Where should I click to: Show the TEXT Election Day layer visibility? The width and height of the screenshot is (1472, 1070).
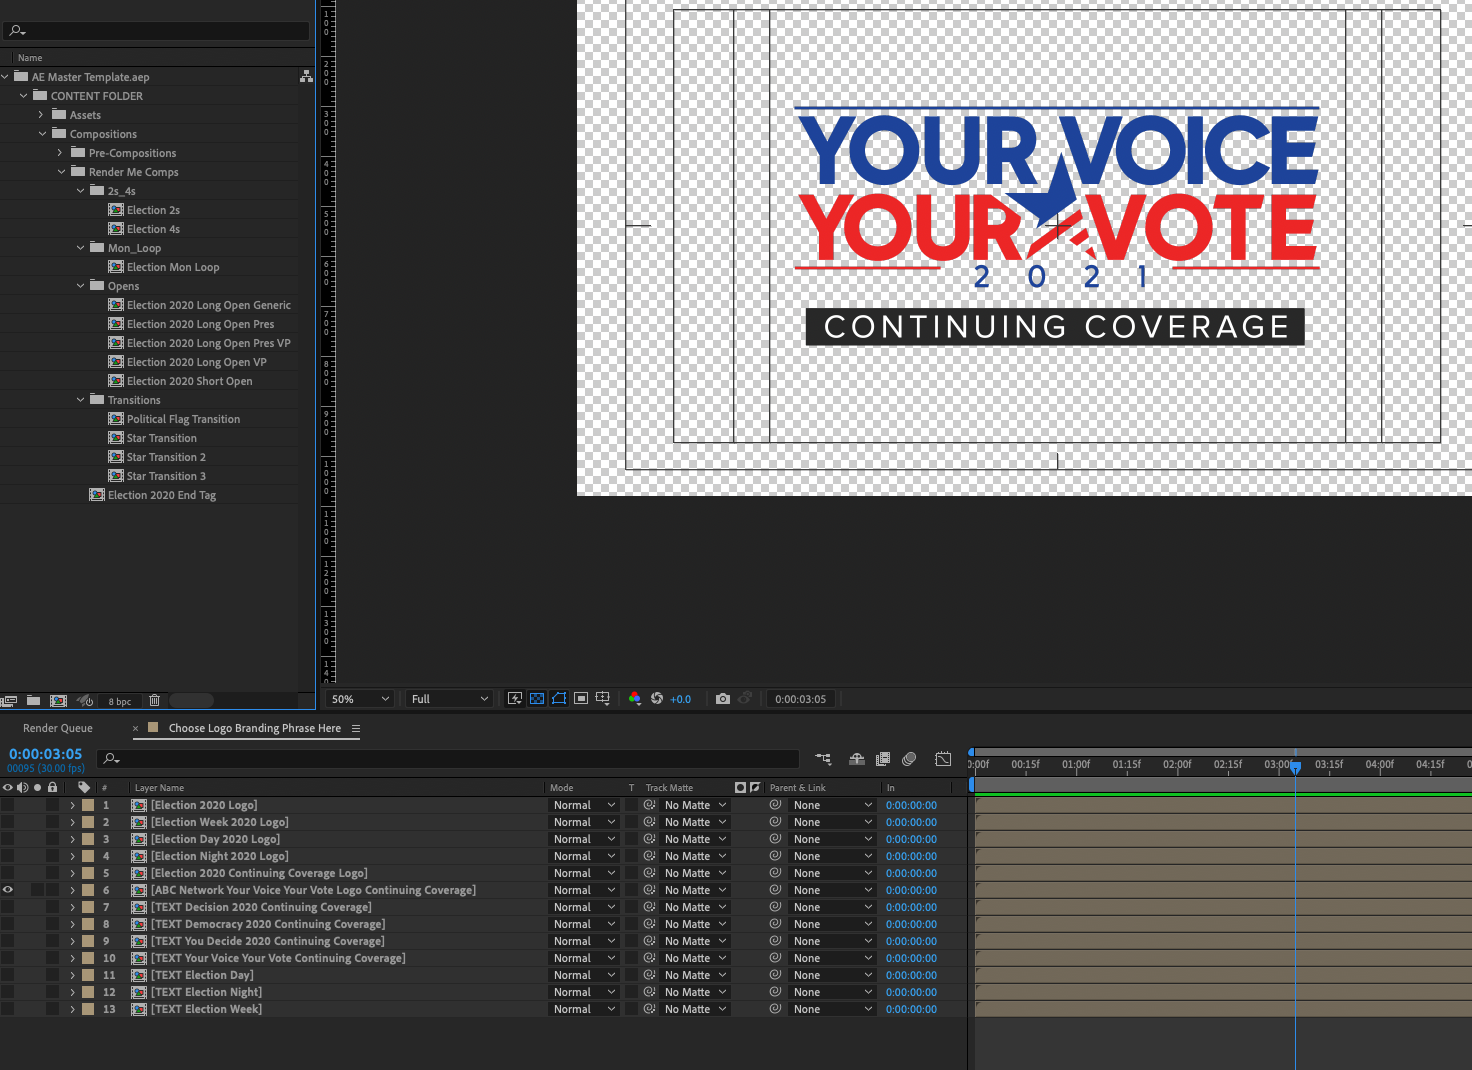tap(8, 975)
